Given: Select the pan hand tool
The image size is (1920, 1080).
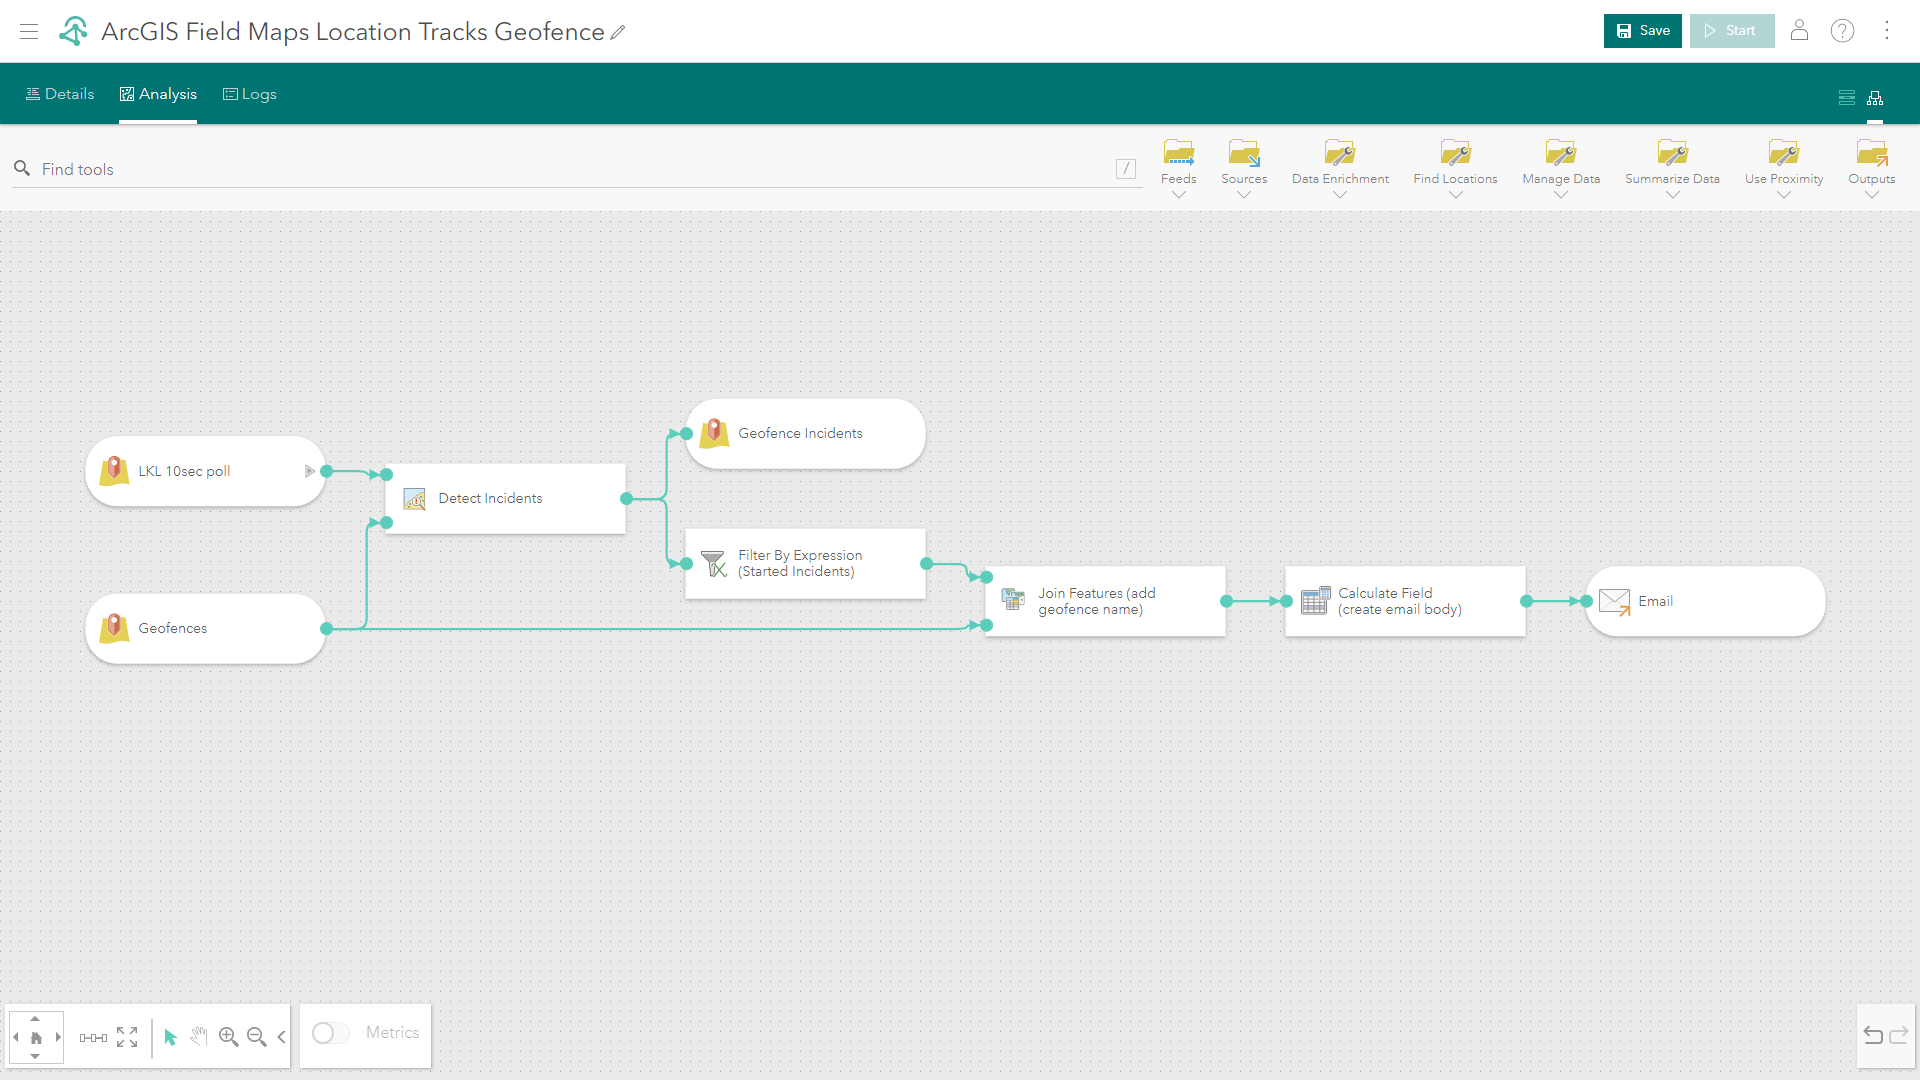Looking at the screenshot, I should click(199, 1037).
